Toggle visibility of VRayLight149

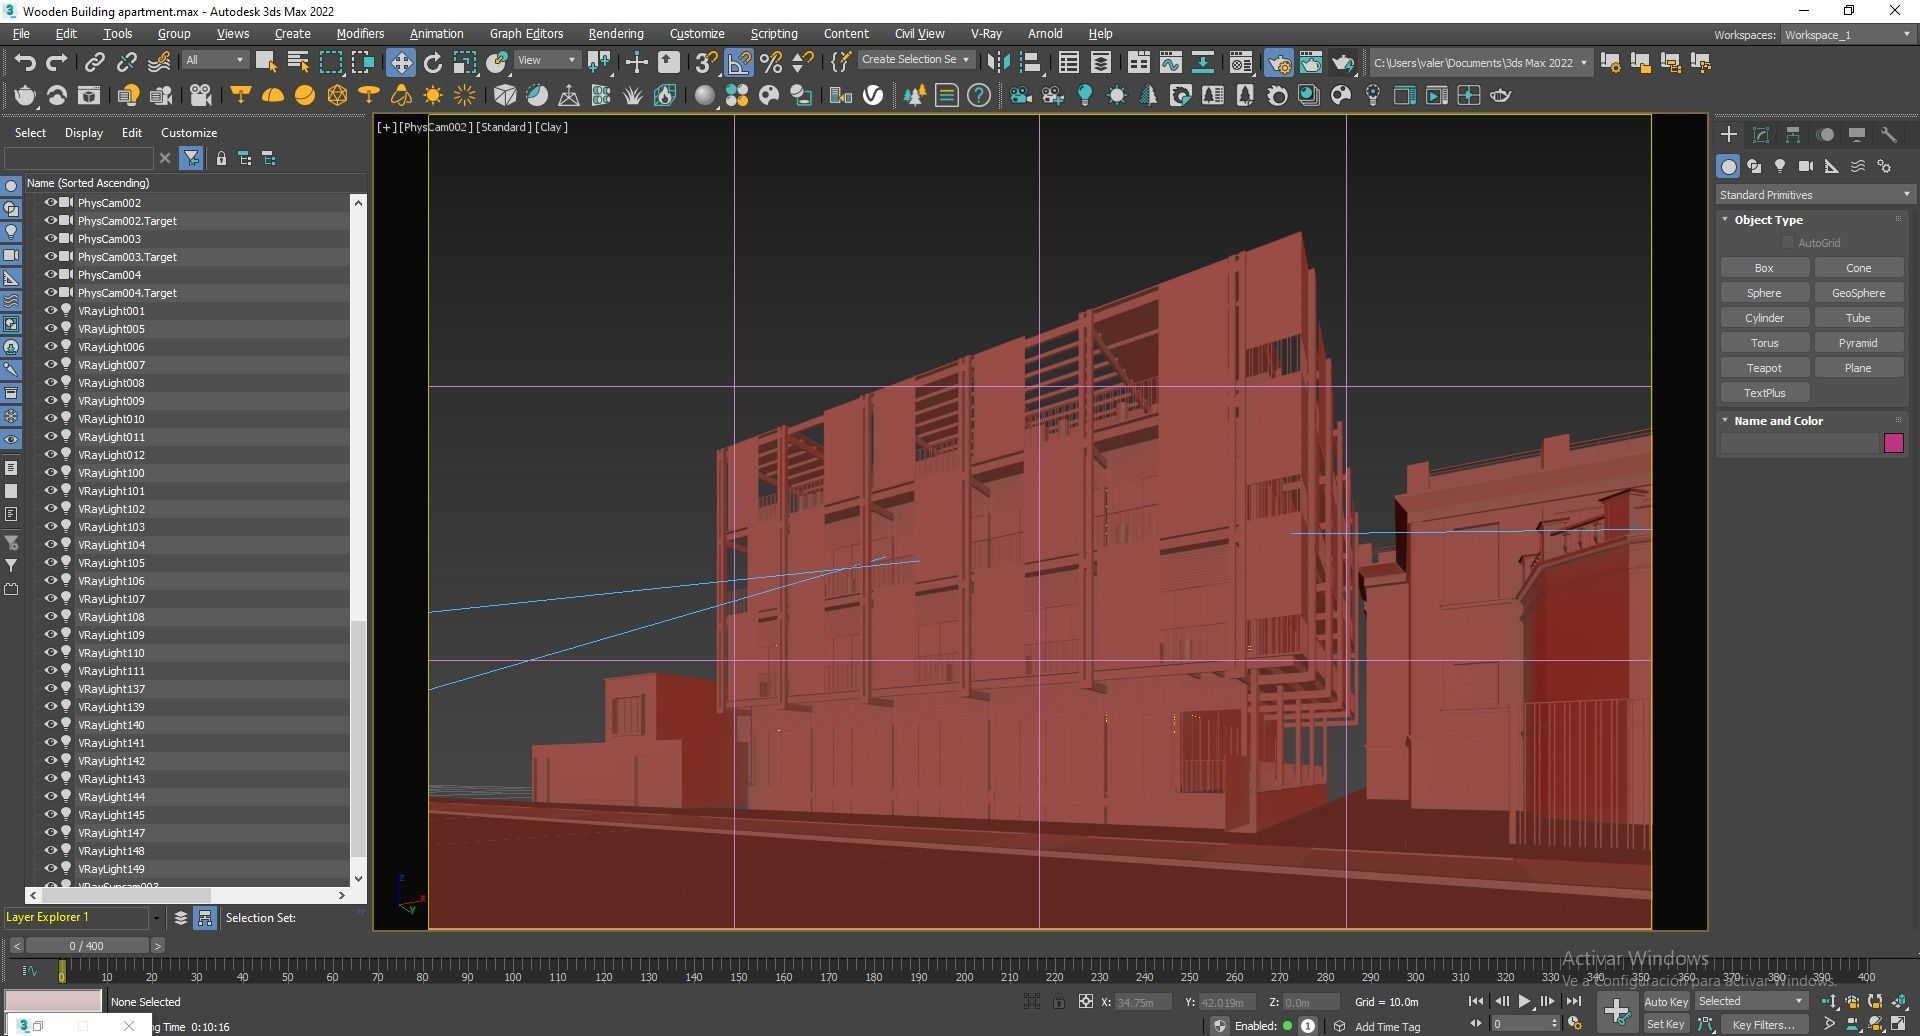tap(50, 868)
